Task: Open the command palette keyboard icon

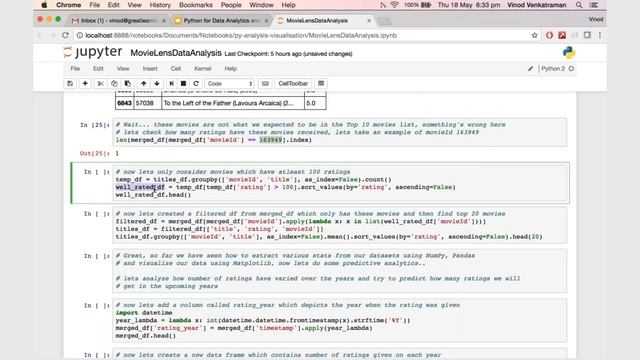Action: click(x=265, y=83)
